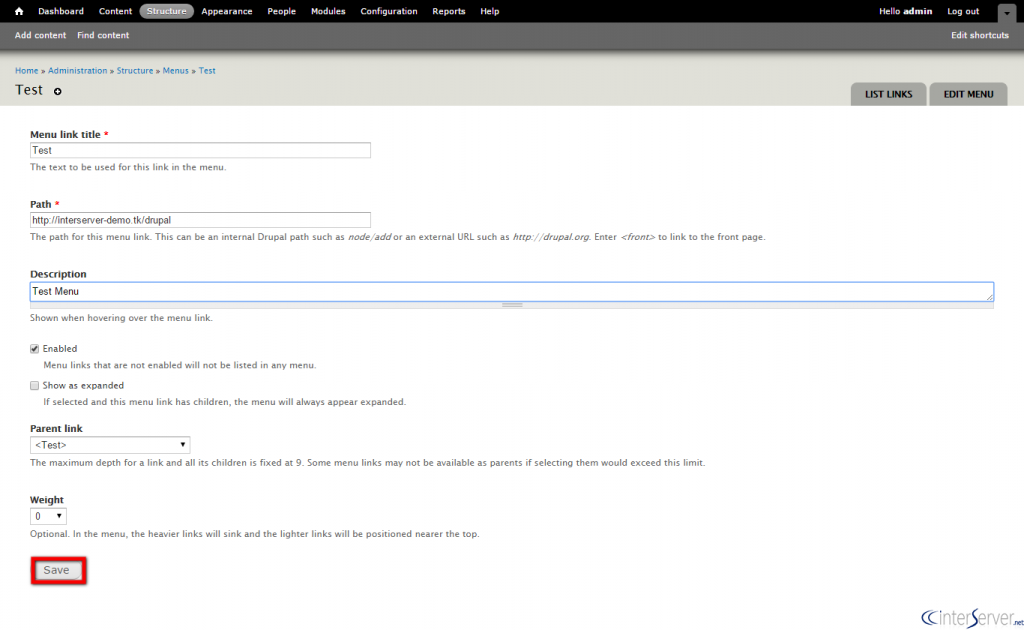Focus the Menu link title field
Image resolution: width=1024 pixels, height=630 pixels.
pyautogui.click(x=200, y=150)
